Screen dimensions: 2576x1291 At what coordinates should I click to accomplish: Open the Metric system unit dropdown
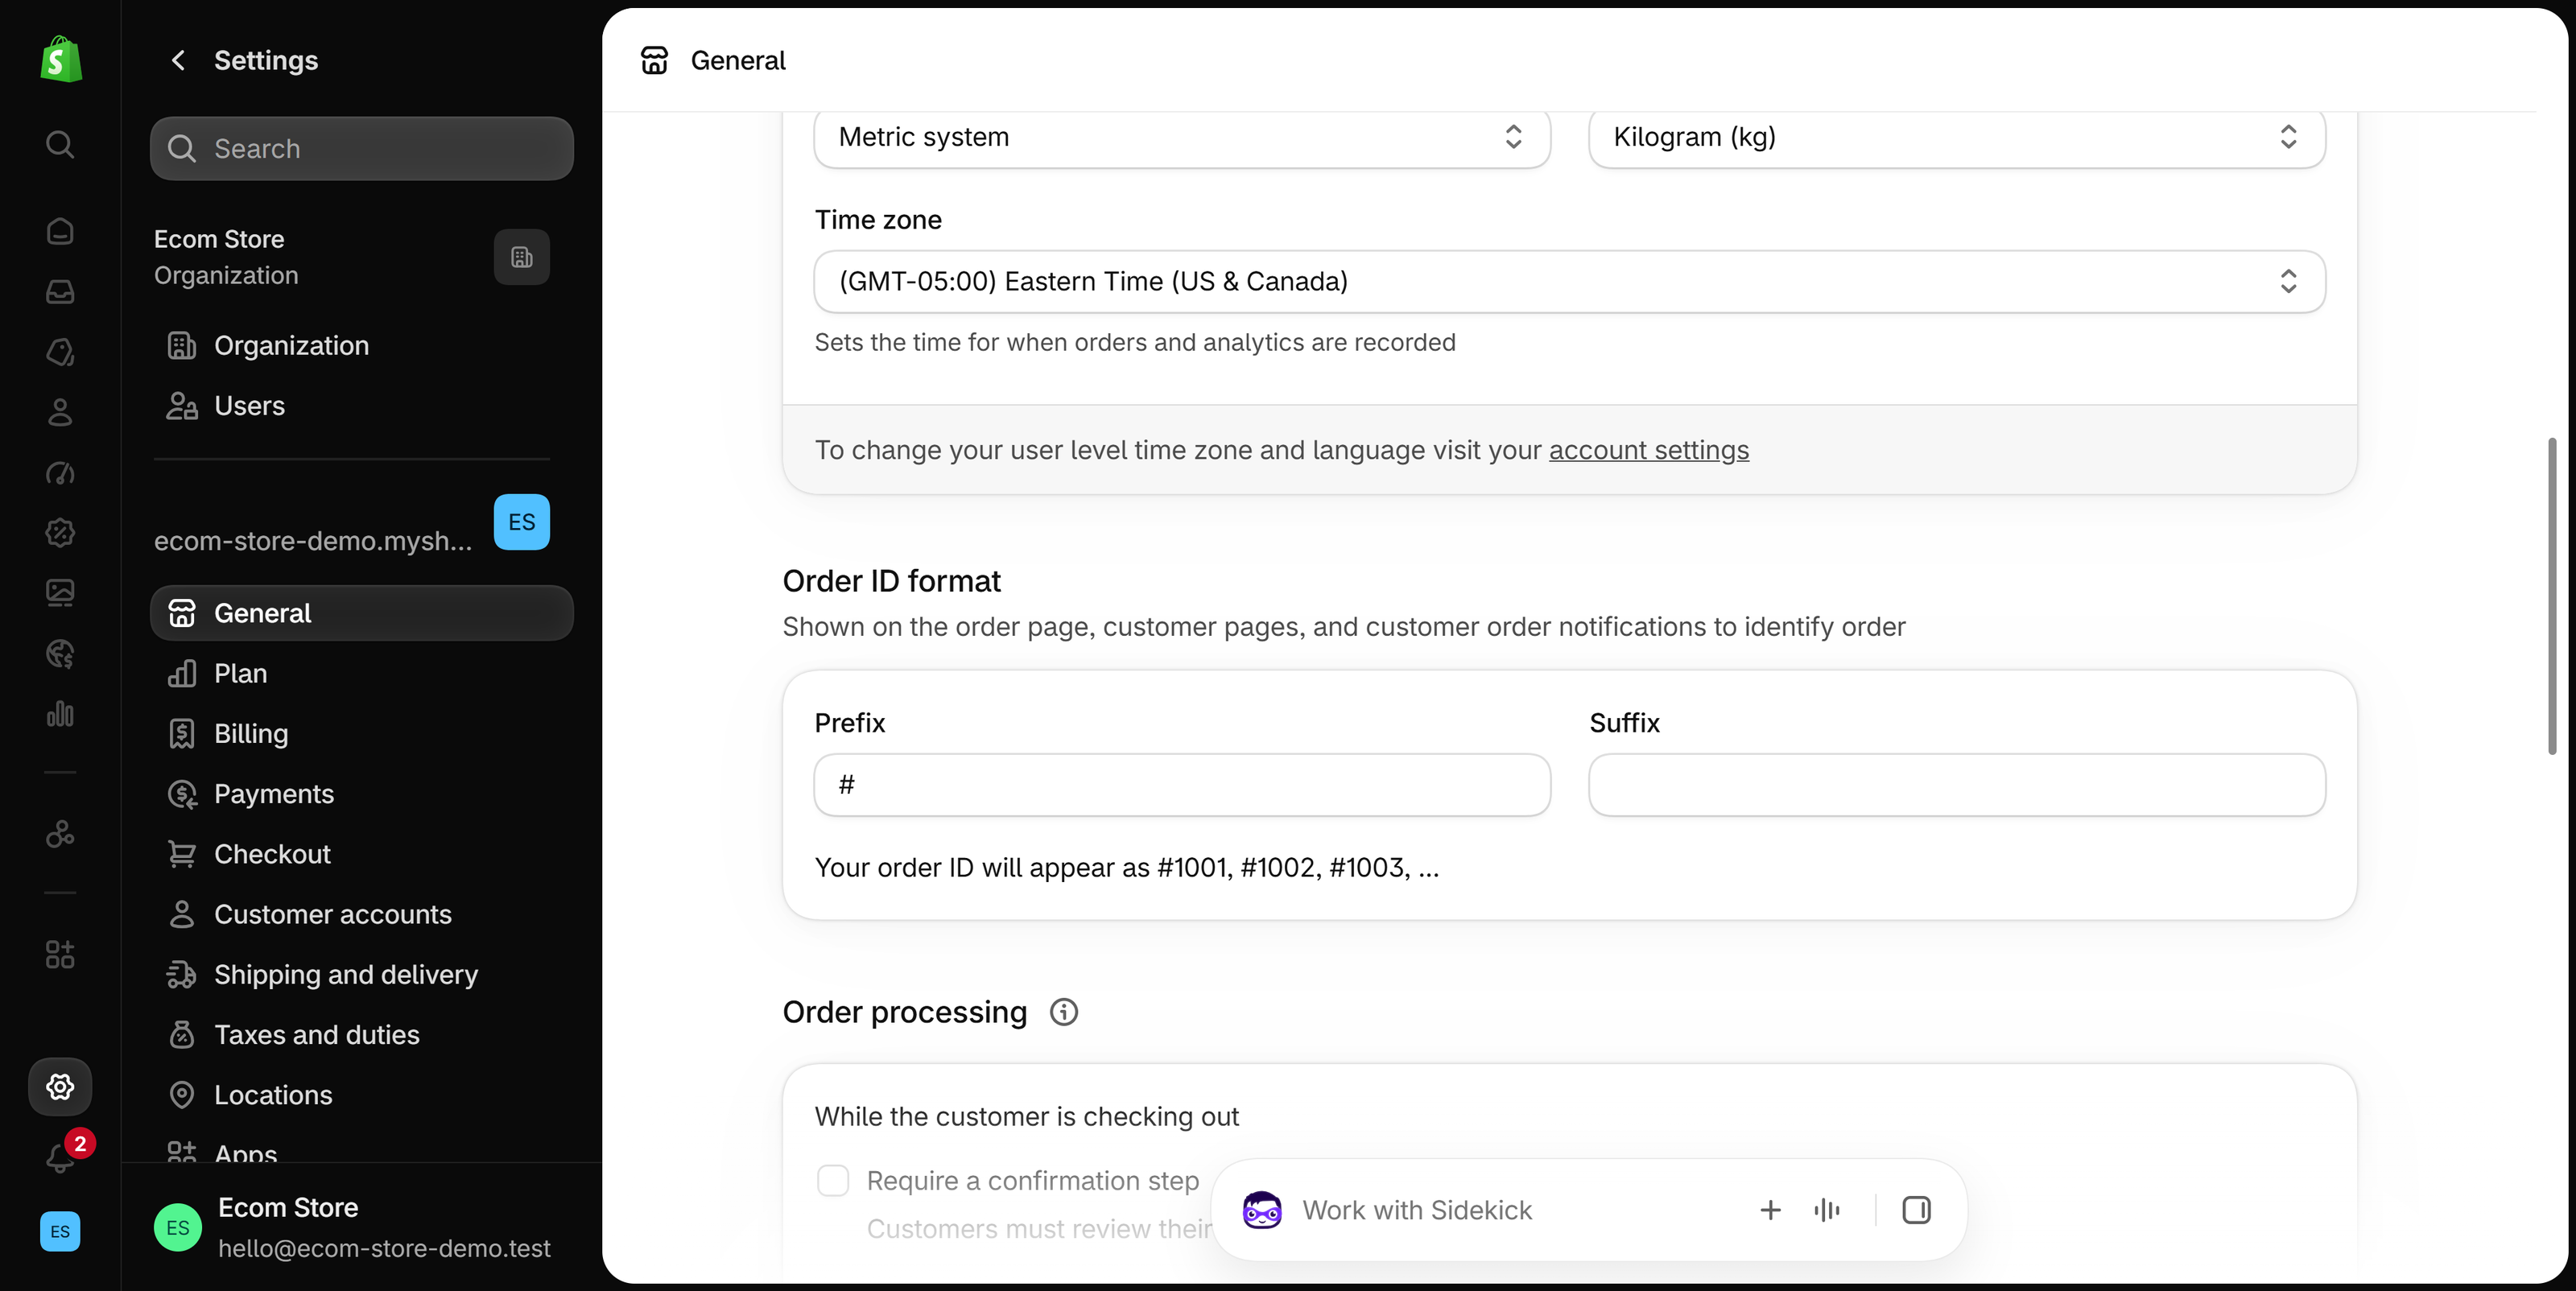(1182, 137)
